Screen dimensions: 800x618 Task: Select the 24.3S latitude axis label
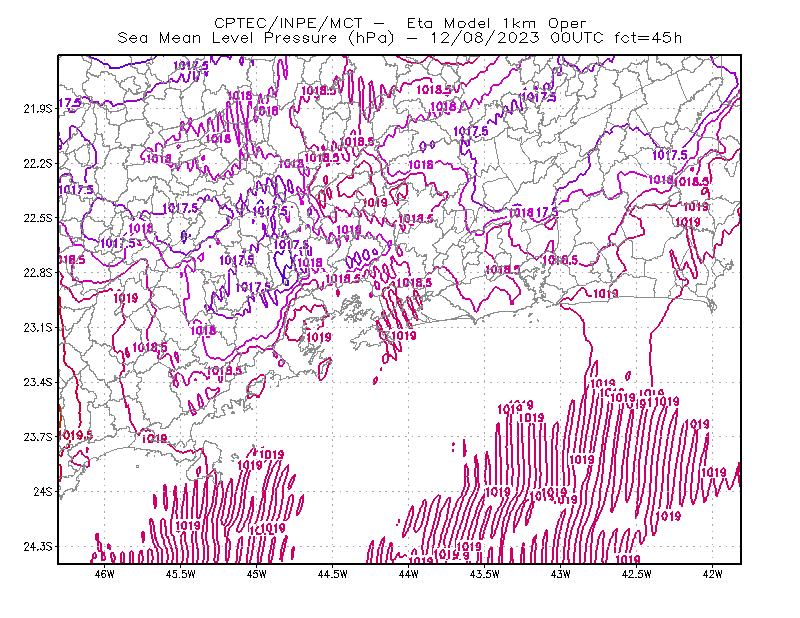(x=38, y=547)
